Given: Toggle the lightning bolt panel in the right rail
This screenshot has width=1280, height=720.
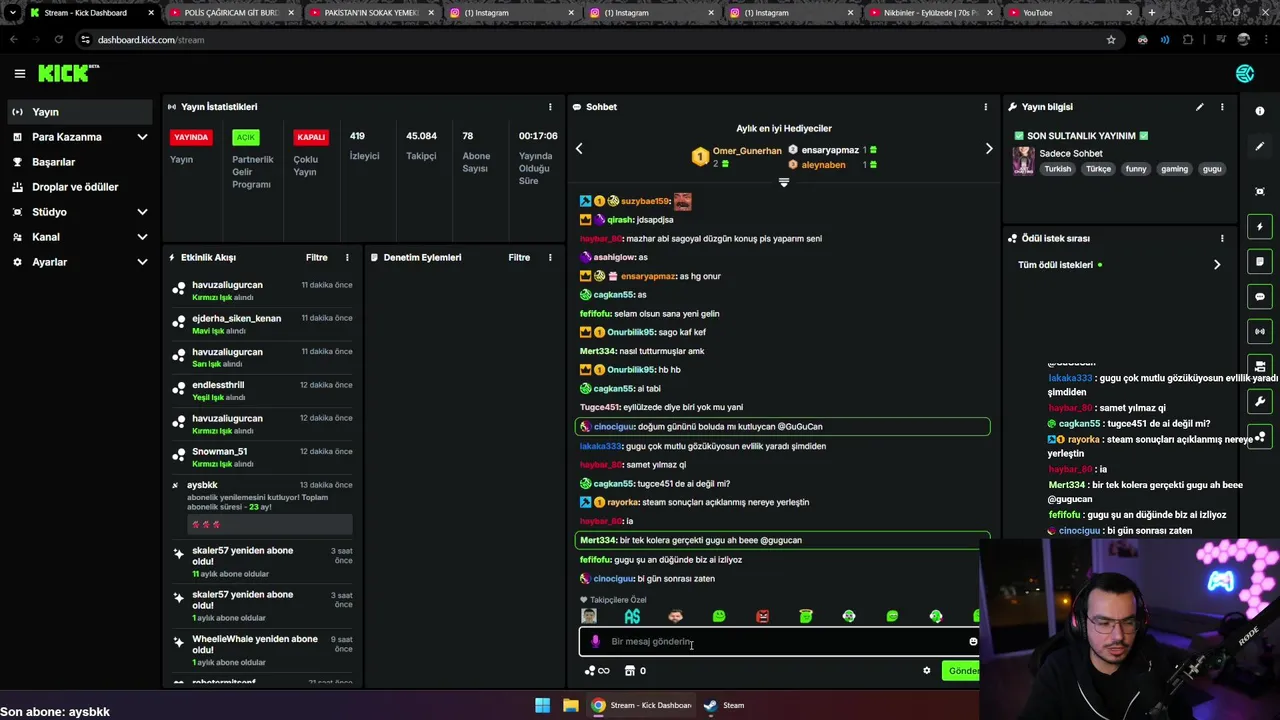Looking at the screenshot, I should pos(1260,227).
